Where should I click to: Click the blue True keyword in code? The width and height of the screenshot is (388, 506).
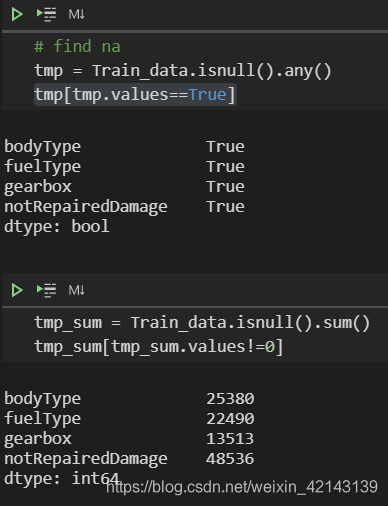click(208, 95)
